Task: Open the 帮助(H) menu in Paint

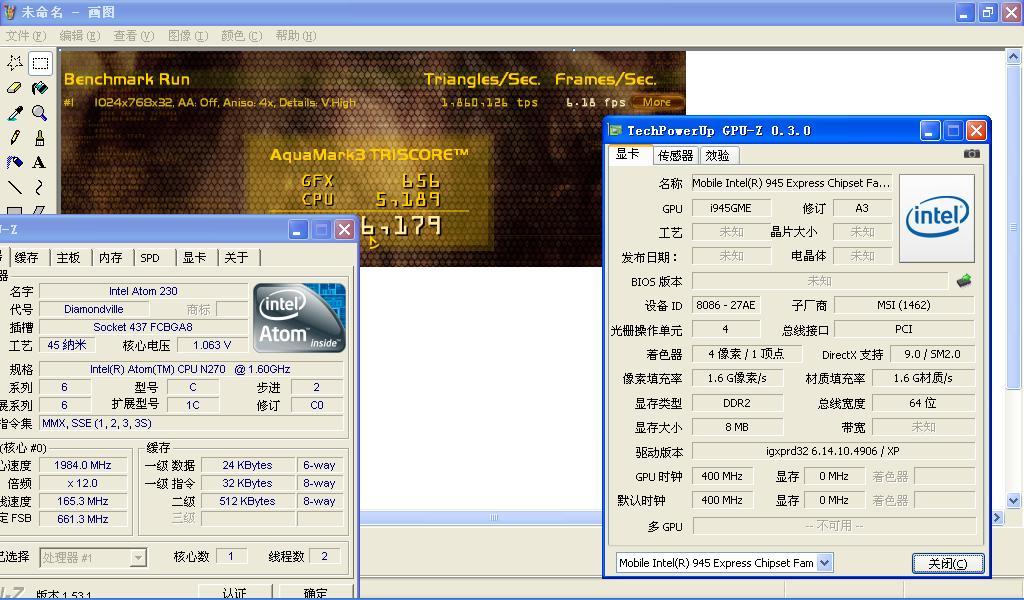Action: tap(296, 36)
